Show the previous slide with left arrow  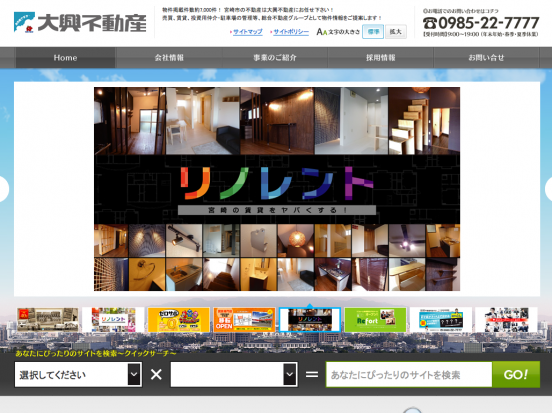tap(4, 189)
